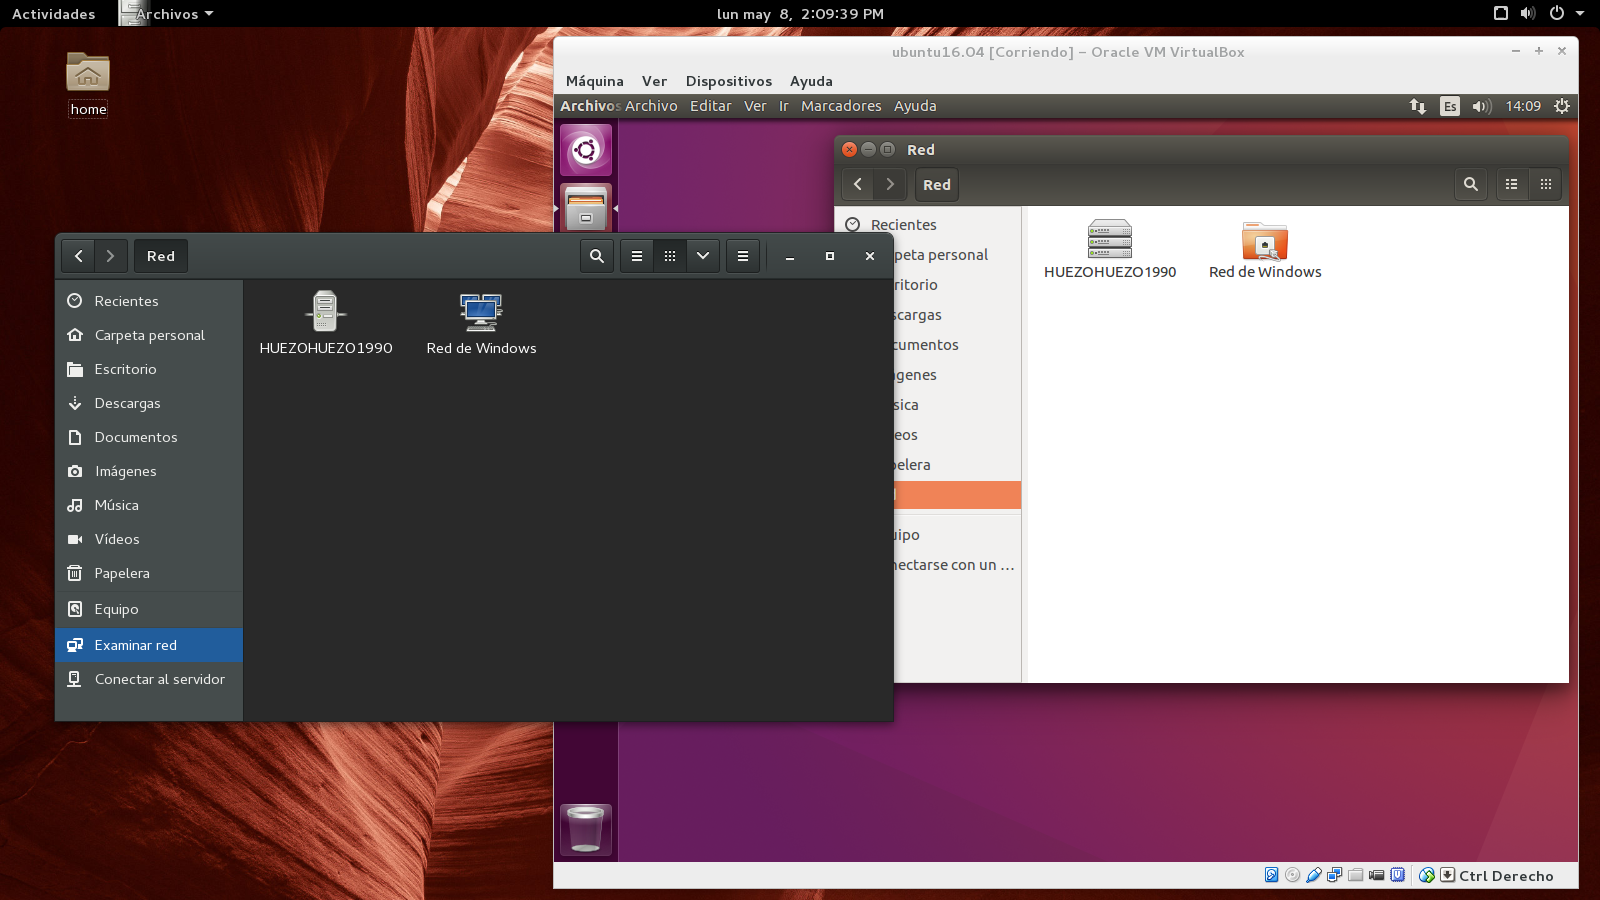Select Examinar red in the dark sidebar
The image size is (1600, 900).
click(149, 645)
